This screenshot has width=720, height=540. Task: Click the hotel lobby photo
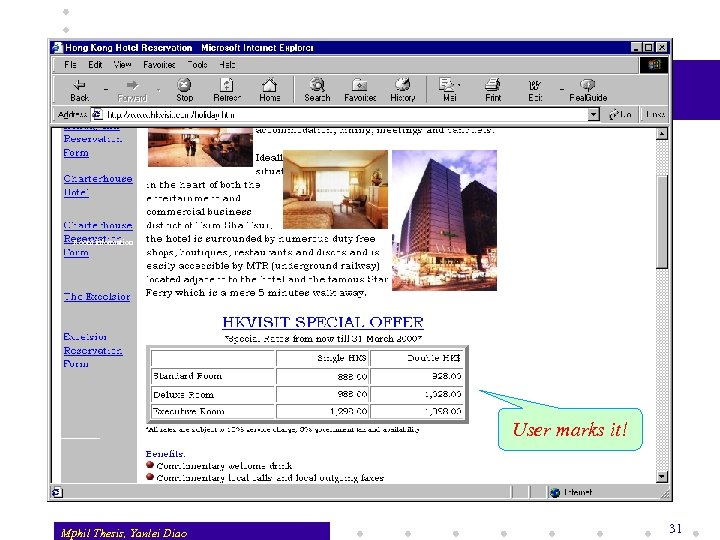tap(200, 147)
